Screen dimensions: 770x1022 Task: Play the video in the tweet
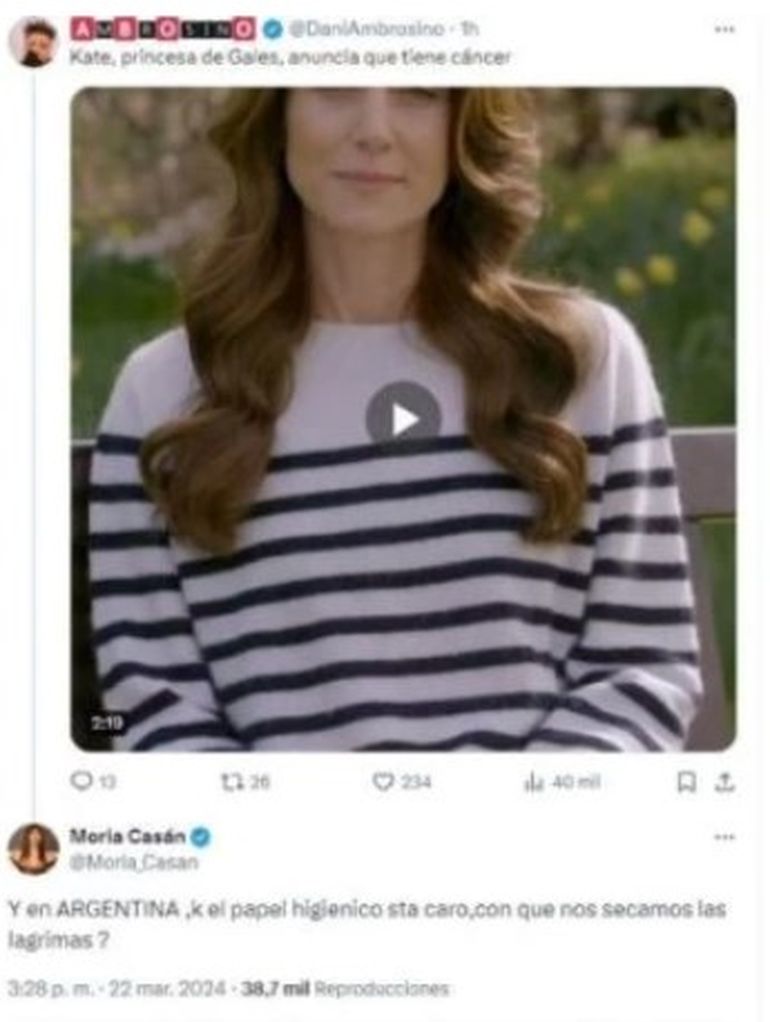pyautogui.click(x=403, y=419)
